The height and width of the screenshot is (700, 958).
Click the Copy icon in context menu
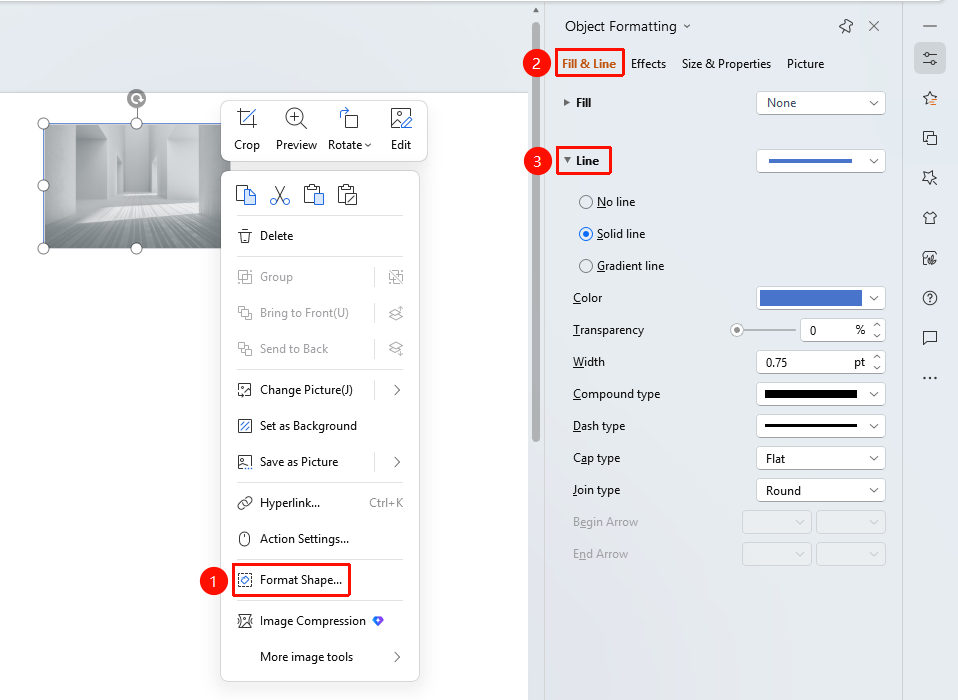[246, 195]
